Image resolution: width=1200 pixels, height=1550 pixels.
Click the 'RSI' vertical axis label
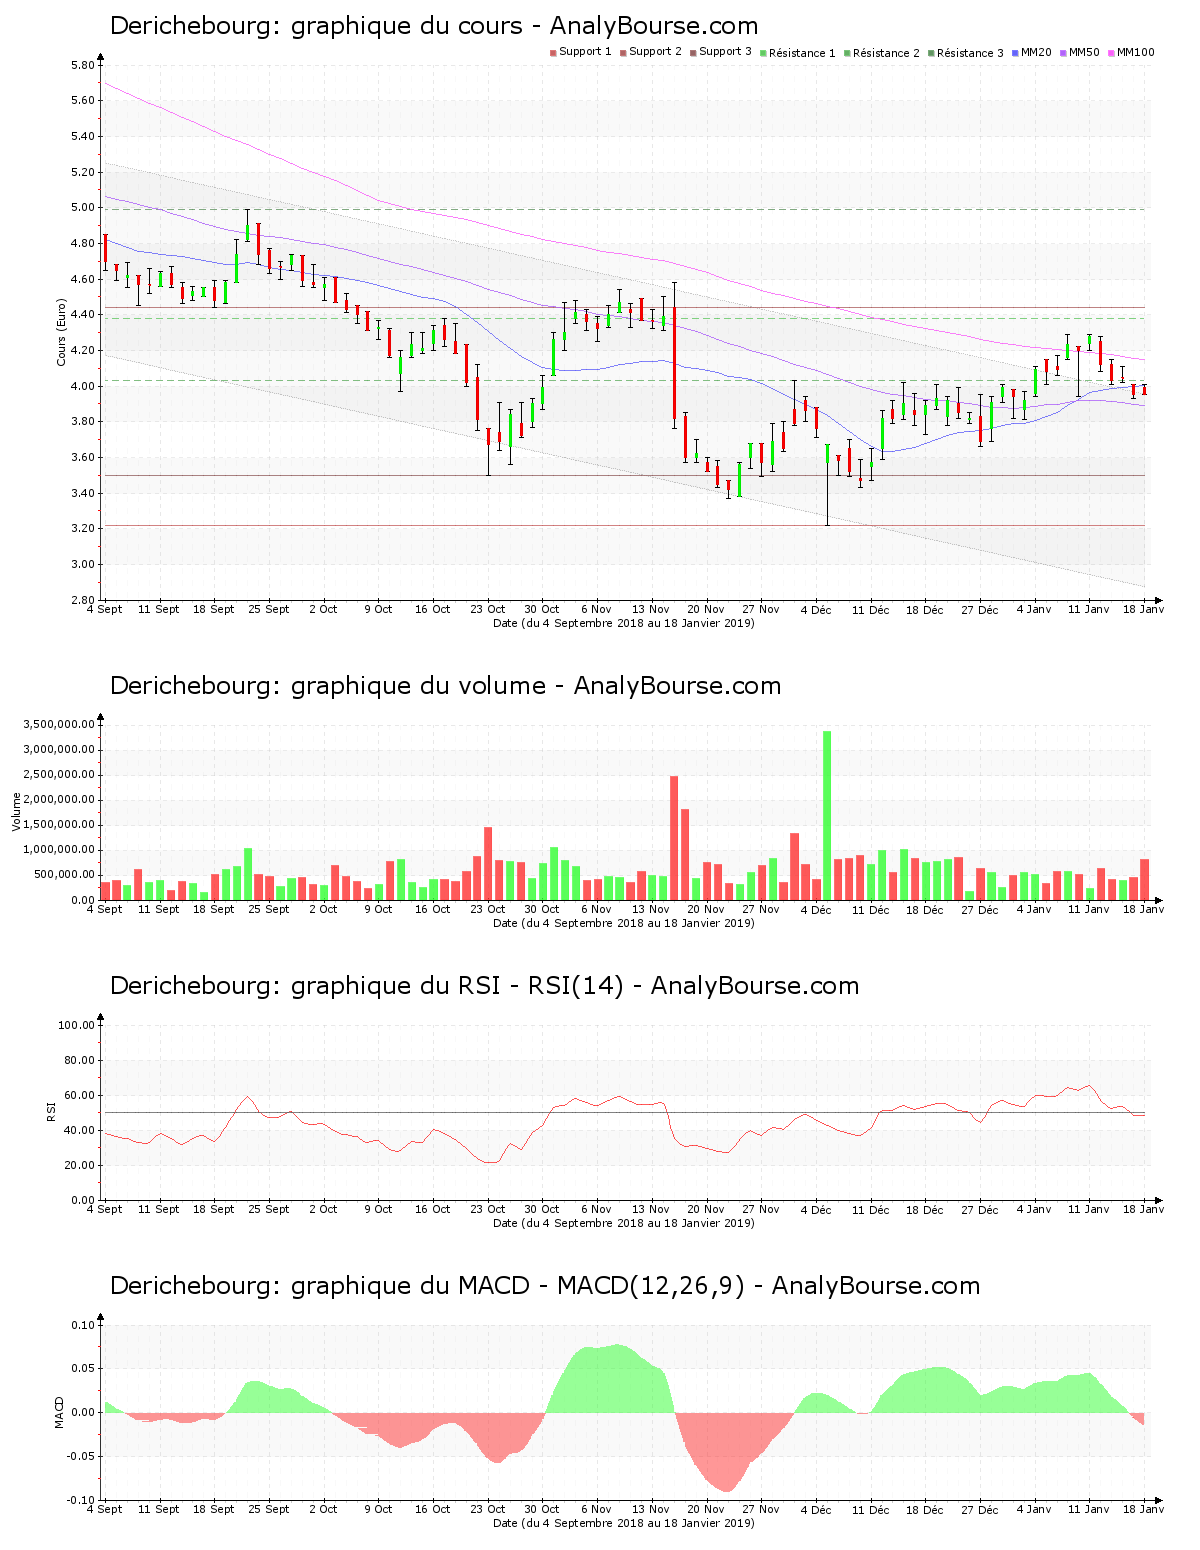pyautogui.click(x=51, y=1111)
